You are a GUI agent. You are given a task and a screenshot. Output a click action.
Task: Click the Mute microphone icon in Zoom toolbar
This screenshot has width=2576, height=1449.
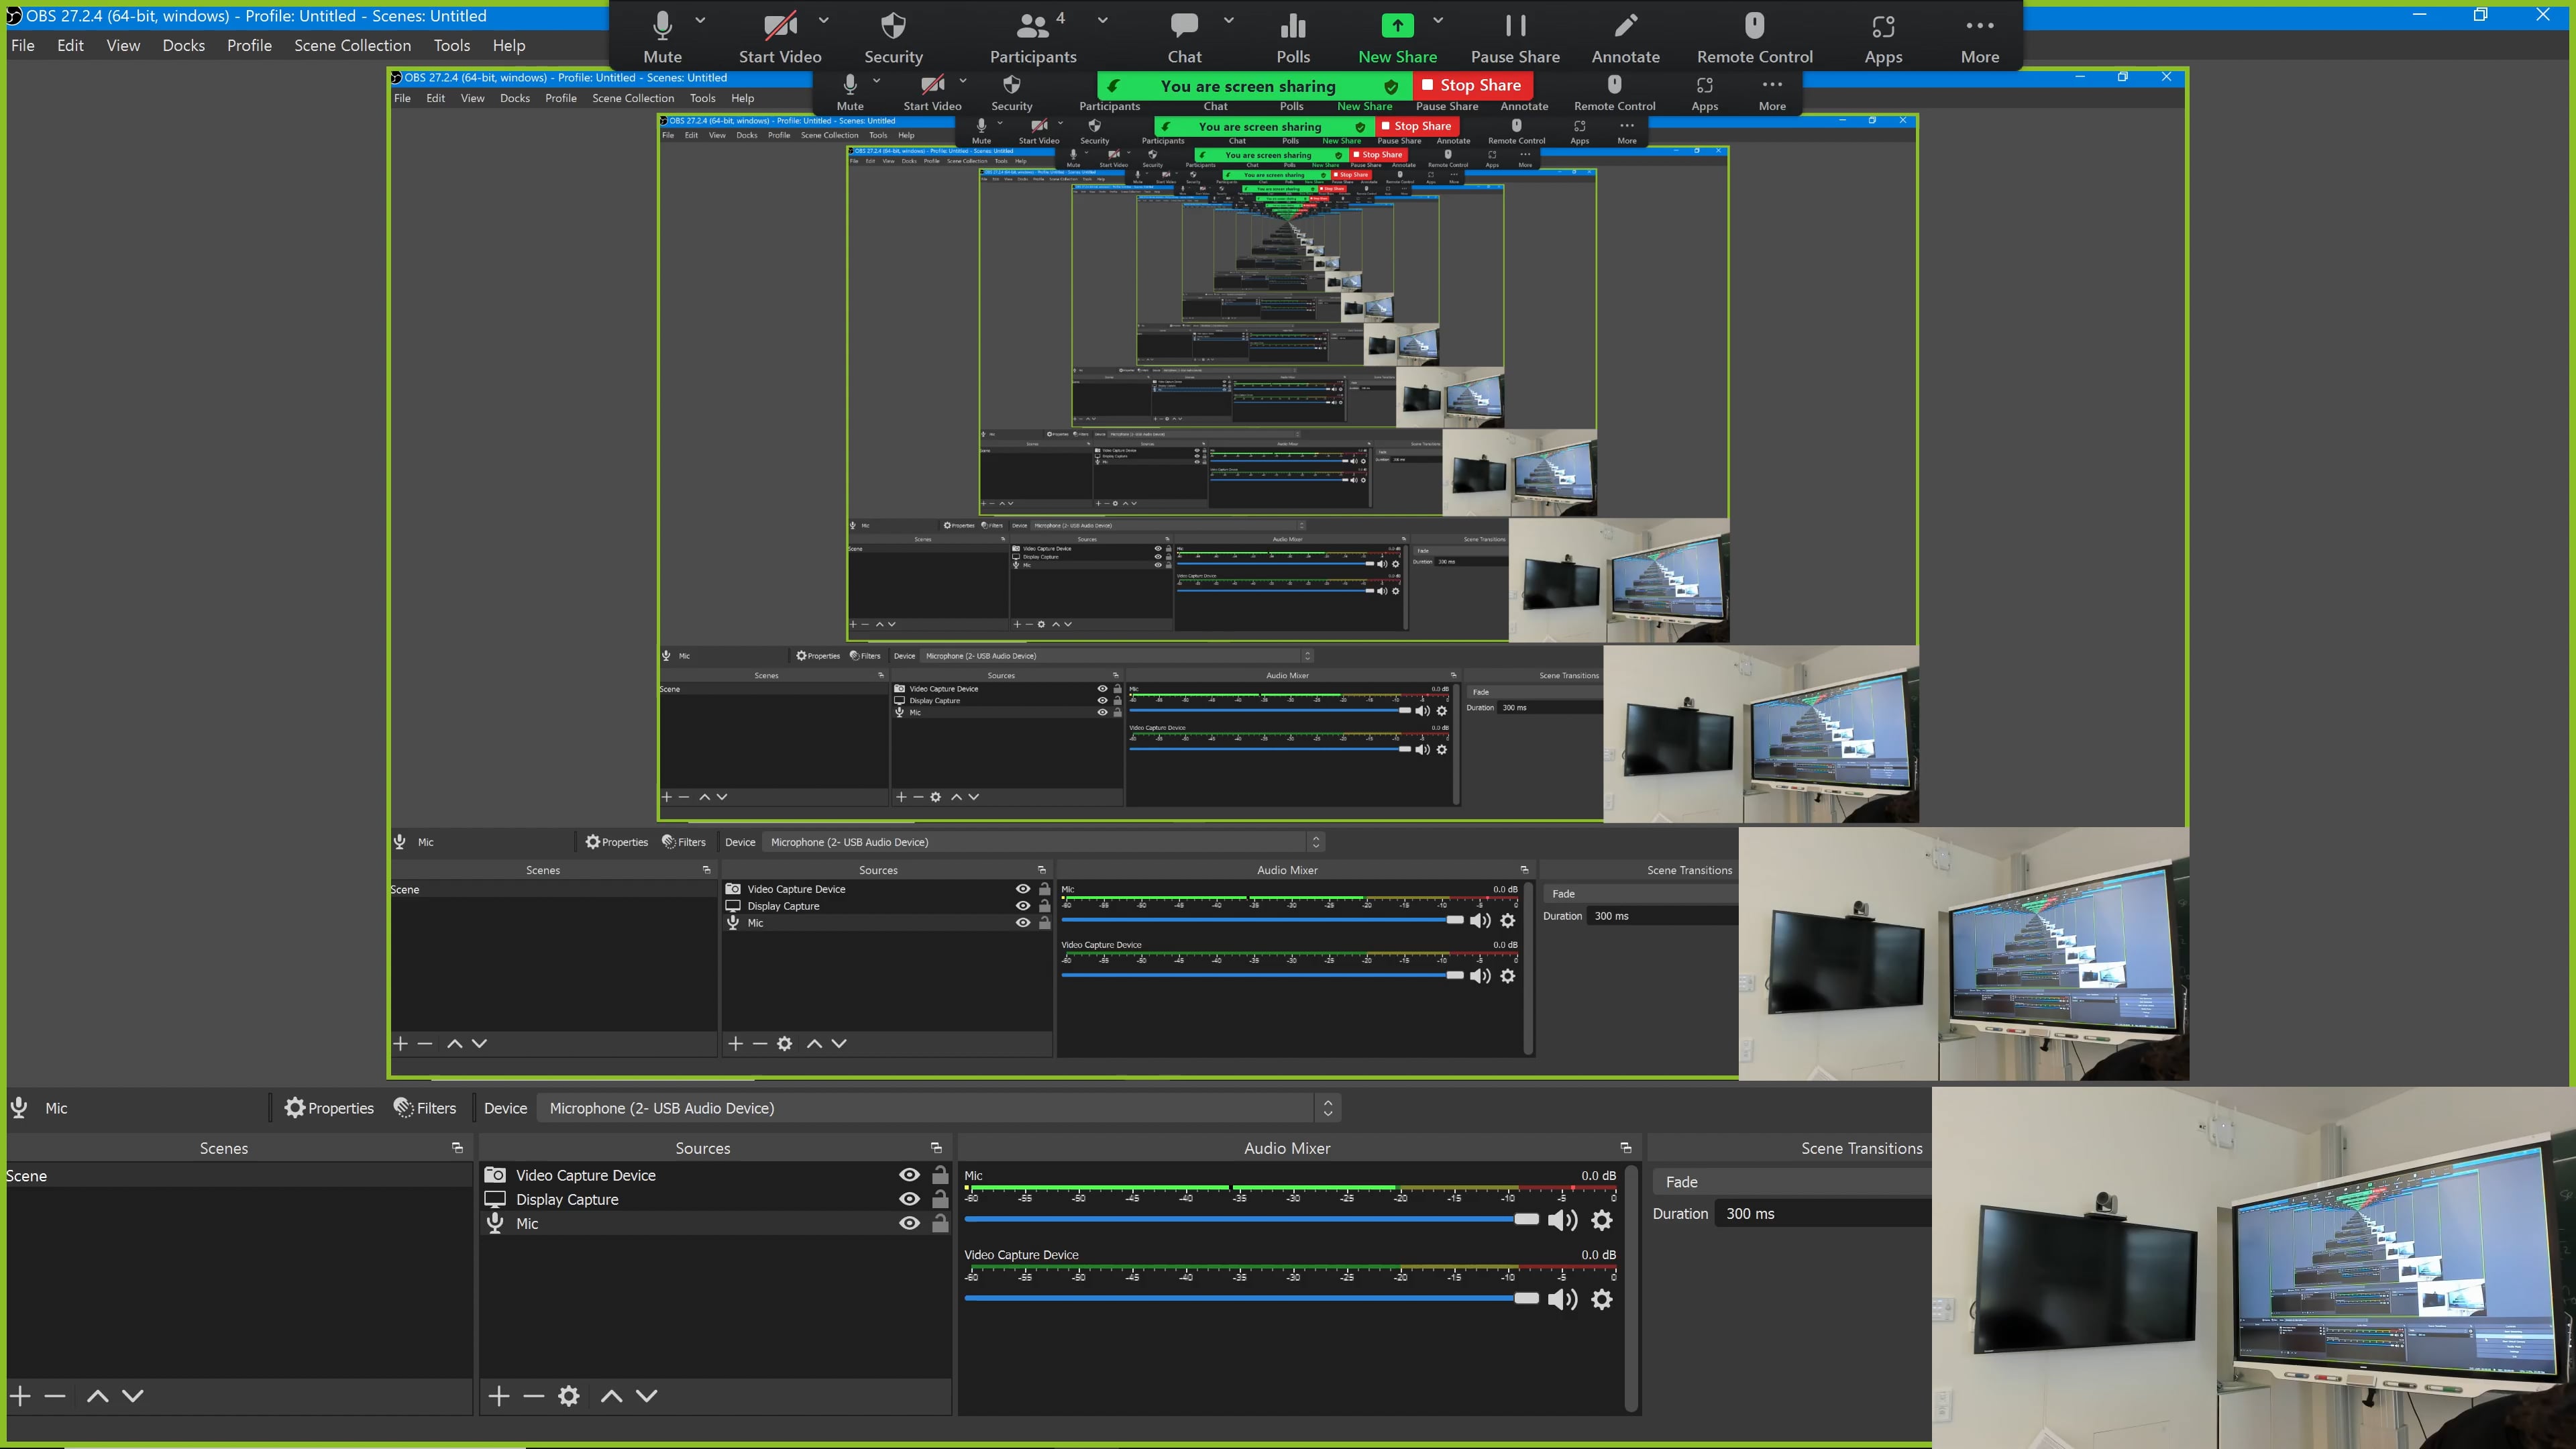point(662,26)
